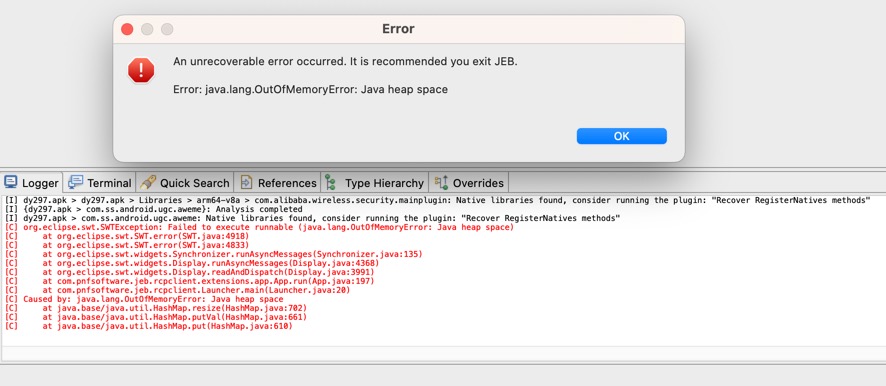Viewport: 886px width, 386px height.
Task: Close the Error dialog with the red button
Action: pos(127,29)
